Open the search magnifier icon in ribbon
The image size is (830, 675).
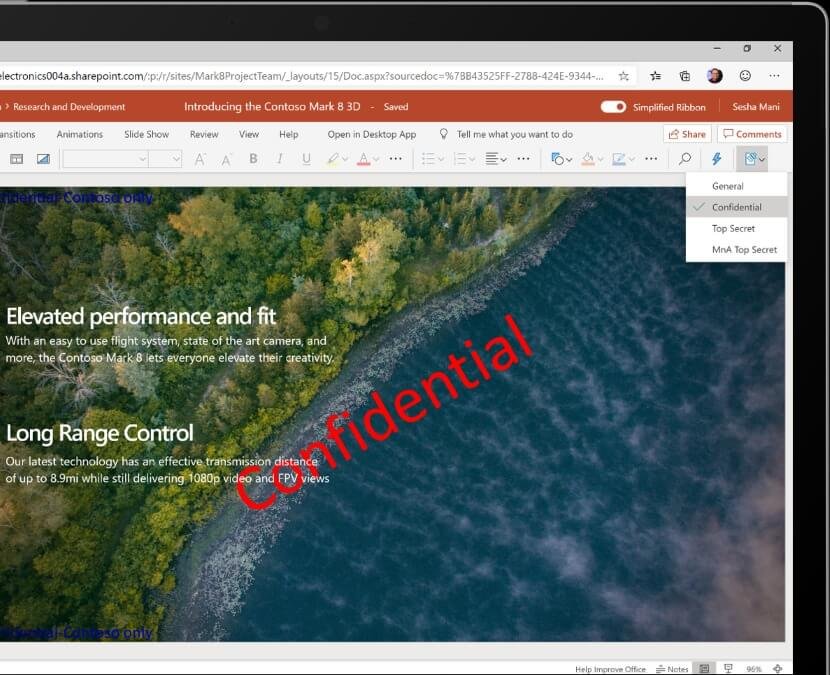[685, 159]
